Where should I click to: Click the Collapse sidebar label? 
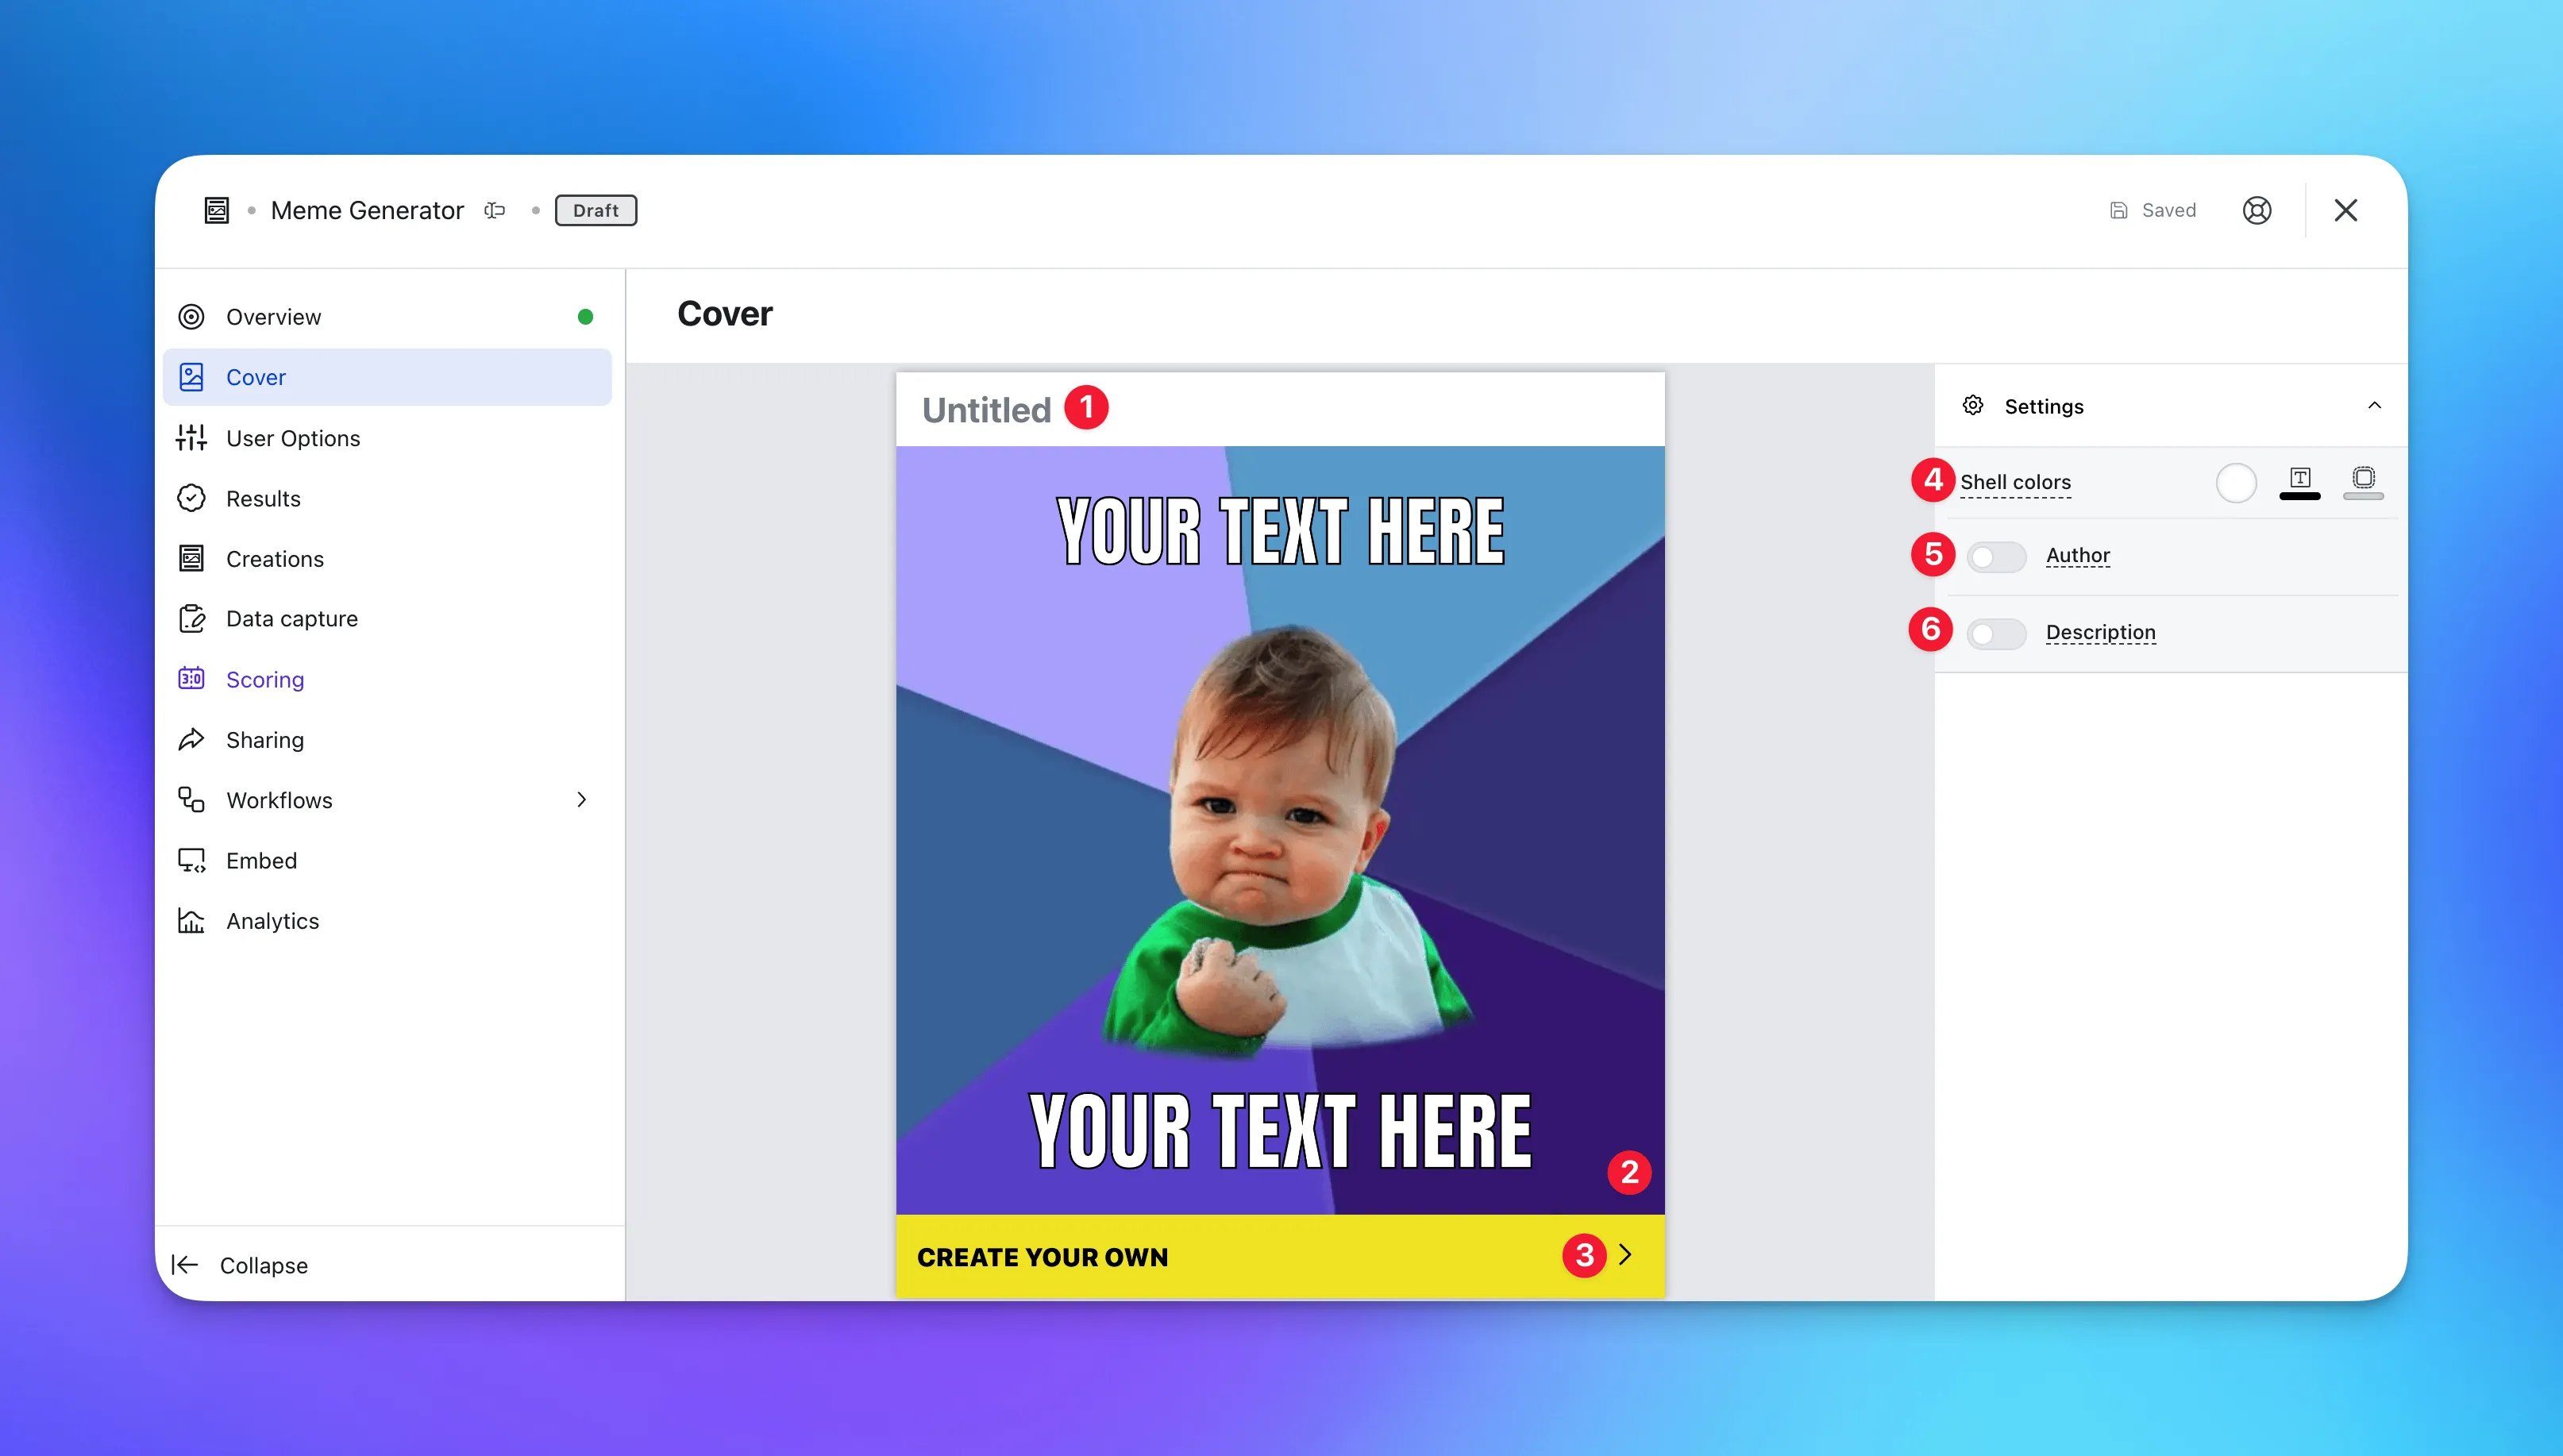coord(263,1265)
